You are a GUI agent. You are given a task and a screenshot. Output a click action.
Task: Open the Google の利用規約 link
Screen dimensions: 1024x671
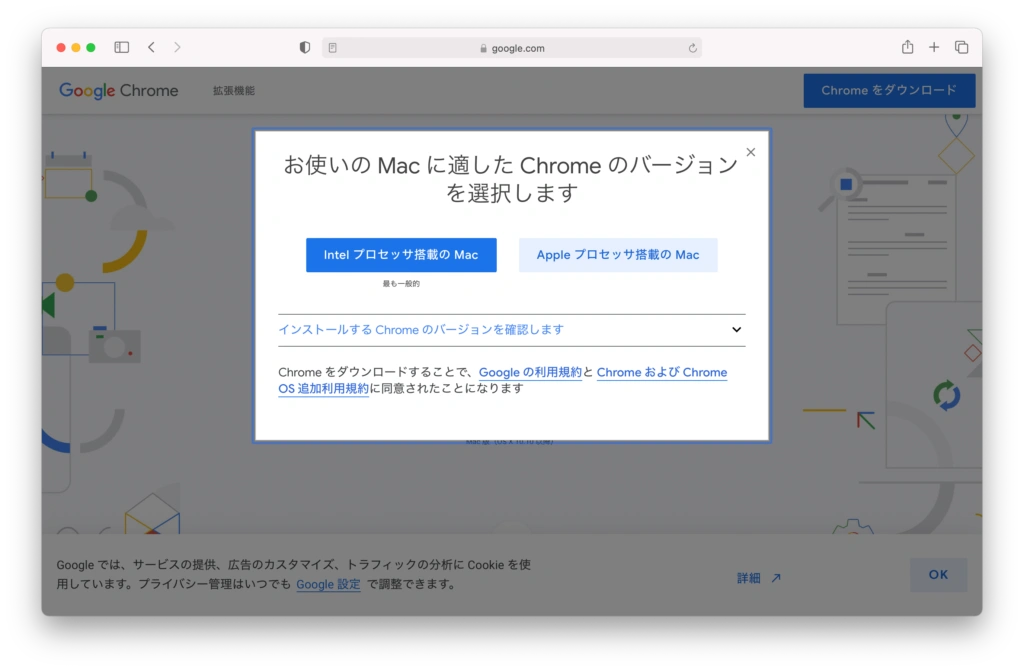pos(530,372)
